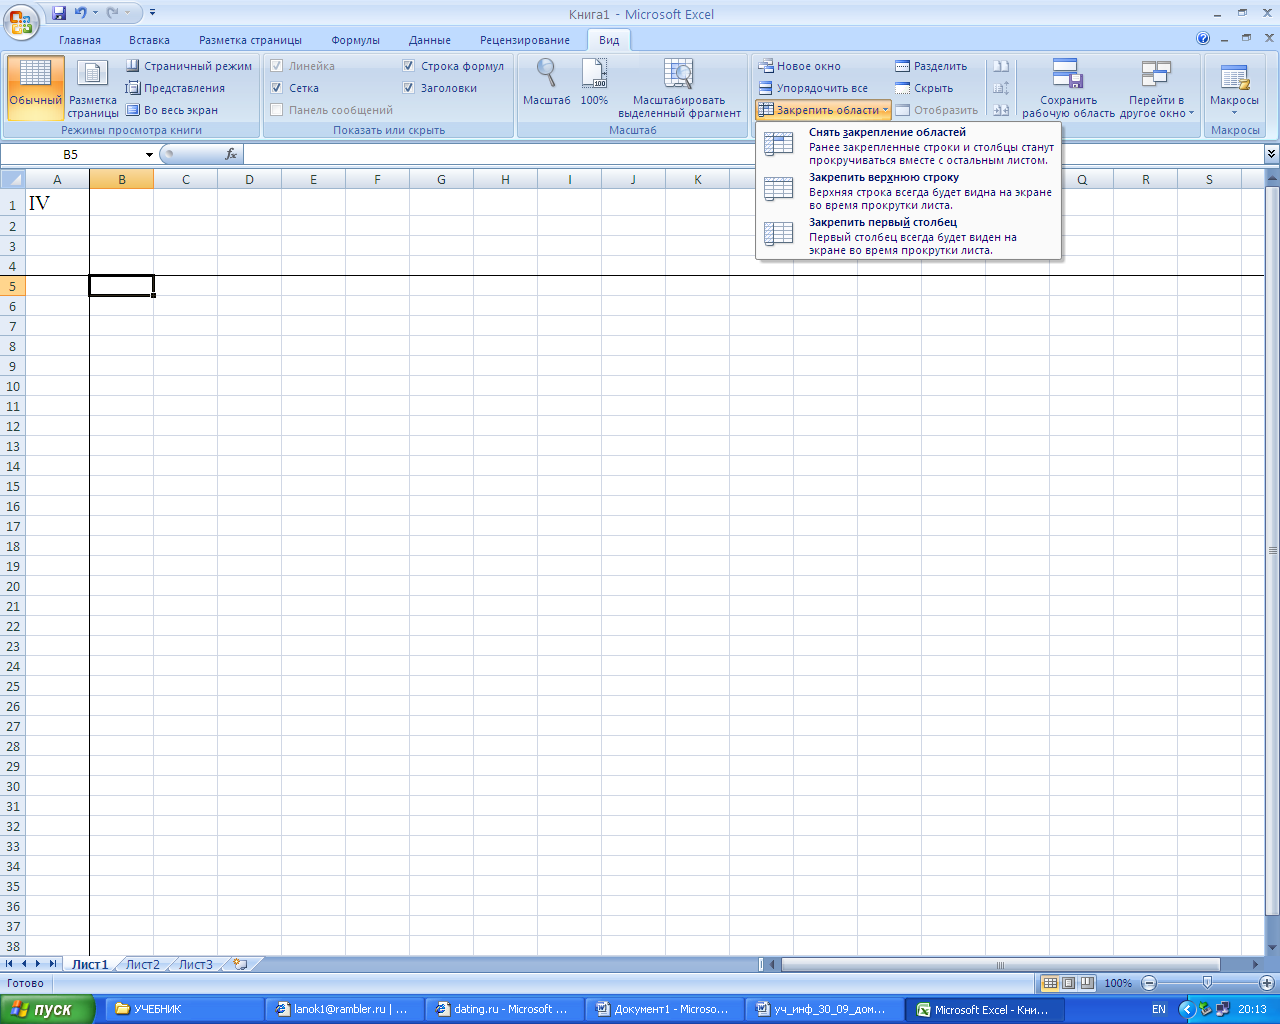Click 100% zoom level in status bar
The width and height of the screenshot is (1280, 1024).
tap(1118, 983)
